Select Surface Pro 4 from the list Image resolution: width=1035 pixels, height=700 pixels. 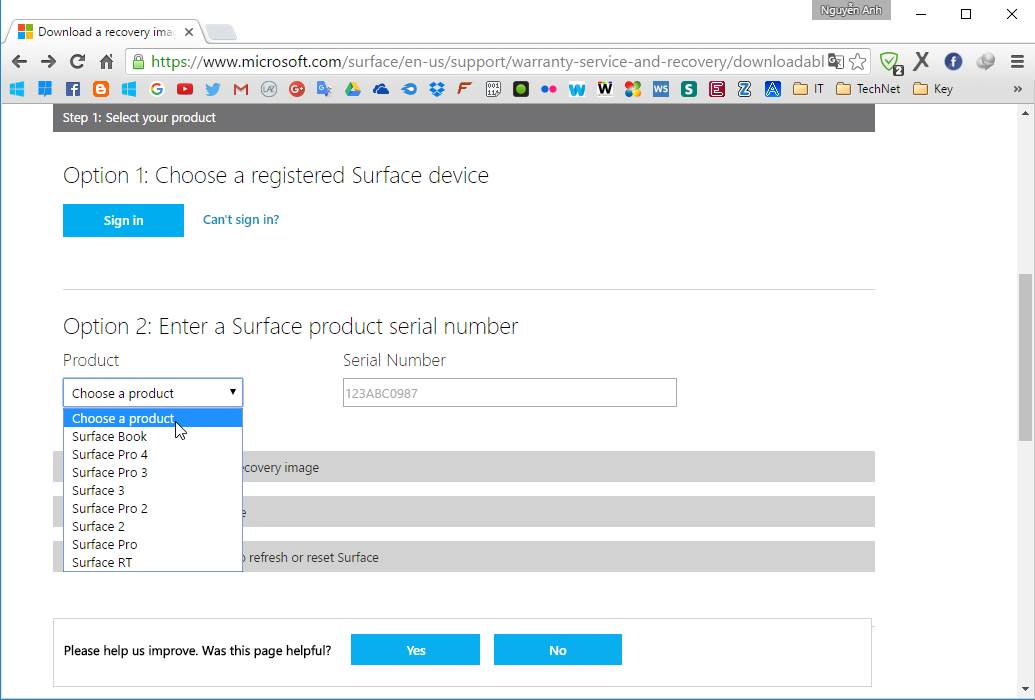point(153,454)
